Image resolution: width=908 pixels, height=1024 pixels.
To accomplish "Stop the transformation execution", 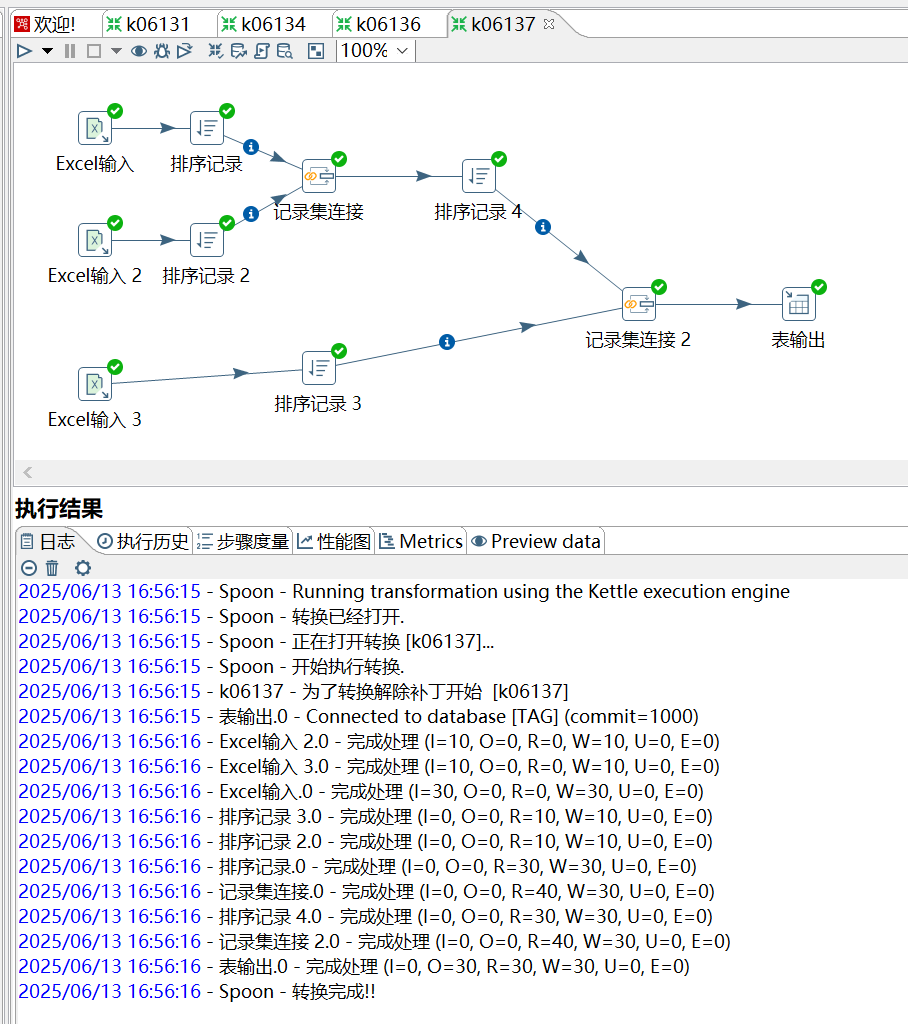I will (x=94, y=51).
